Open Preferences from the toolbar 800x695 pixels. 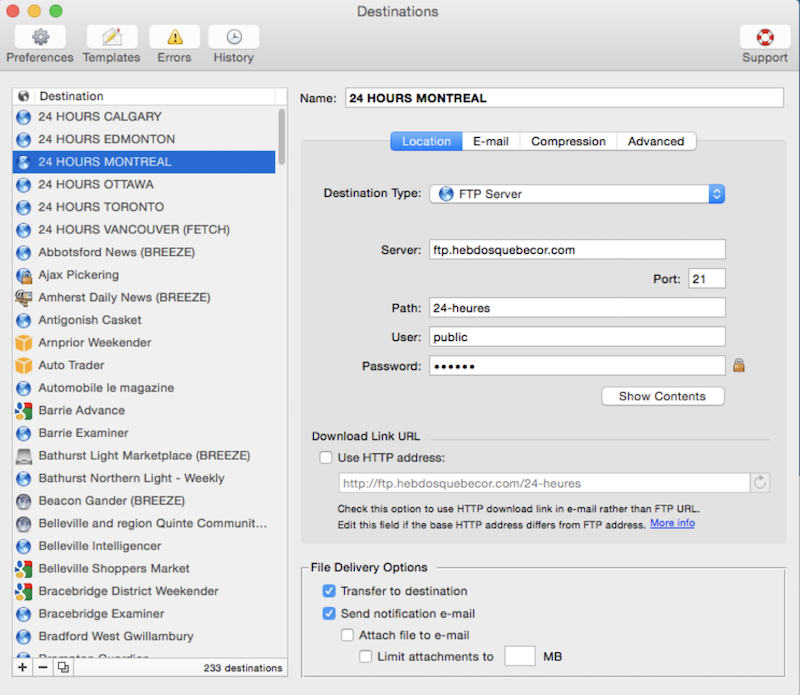tap(40, 38)
